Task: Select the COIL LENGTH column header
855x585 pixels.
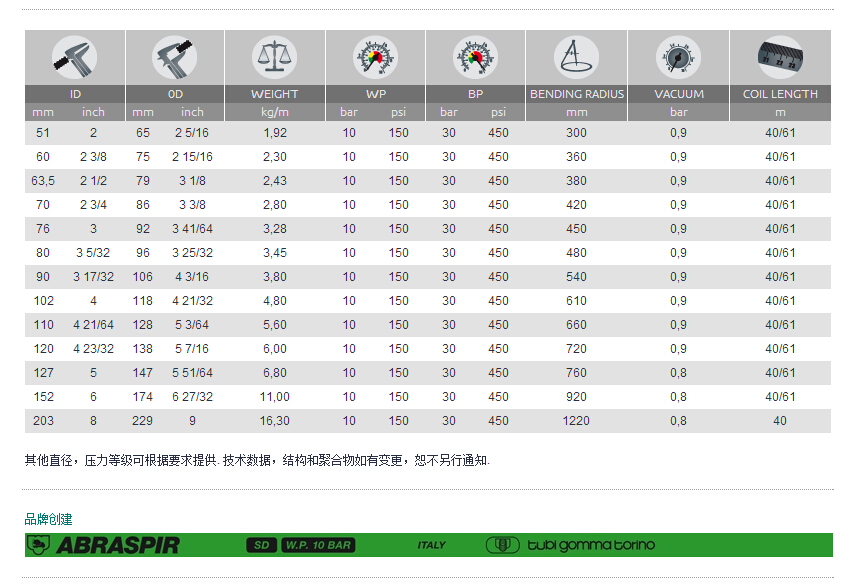Action: [x=780, y=94]
